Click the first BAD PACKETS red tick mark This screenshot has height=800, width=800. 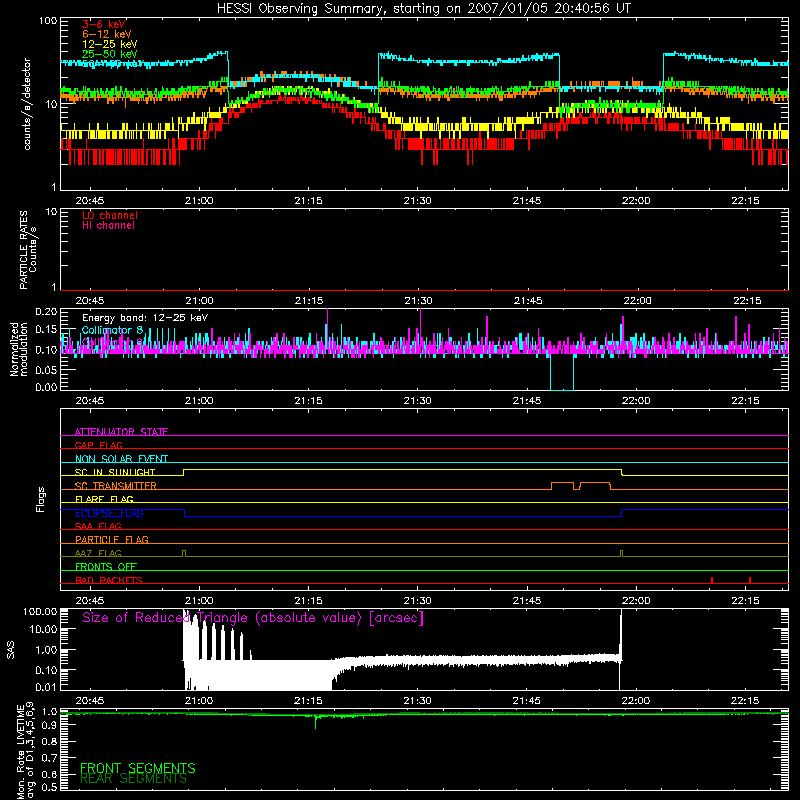(712, 580)
